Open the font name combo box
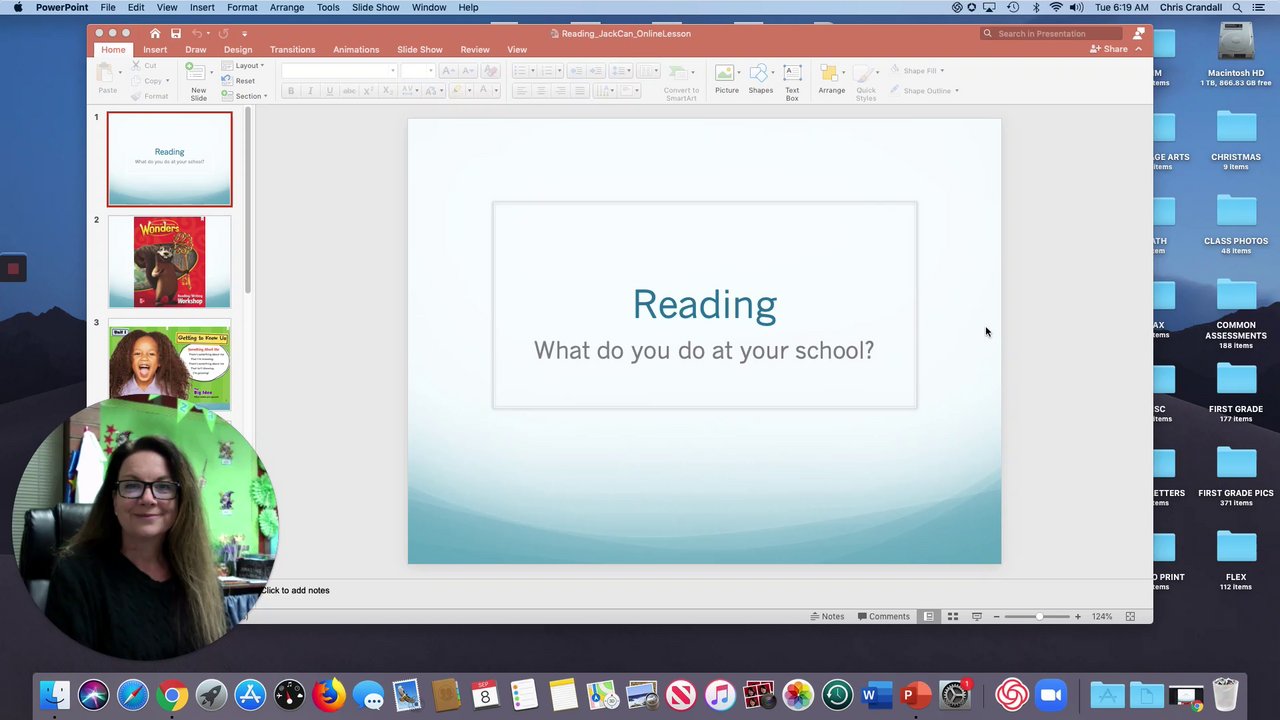 (x=339, y=71)
